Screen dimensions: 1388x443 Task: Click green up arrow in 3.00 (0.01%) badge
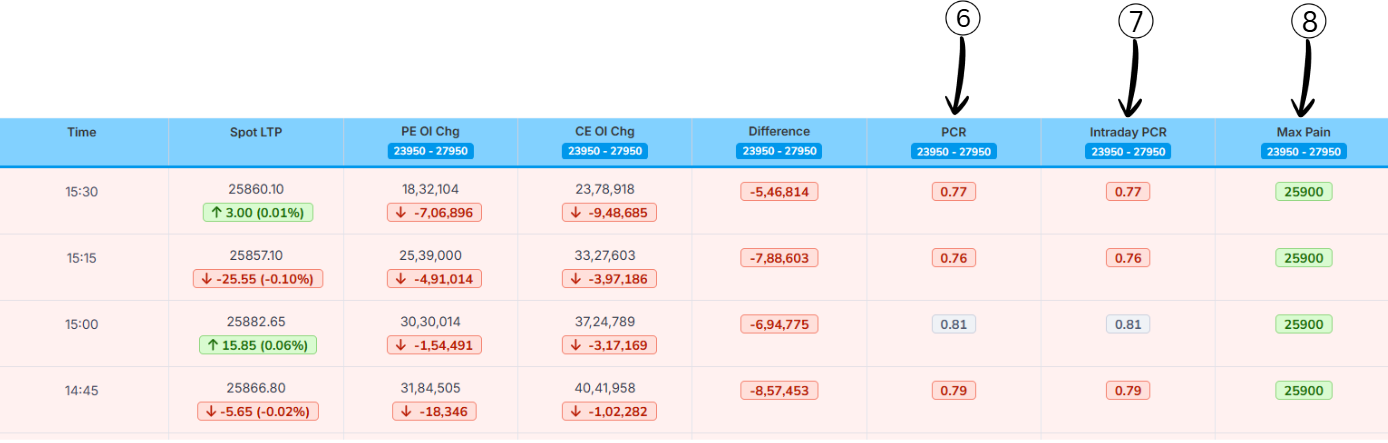point(216,212)
